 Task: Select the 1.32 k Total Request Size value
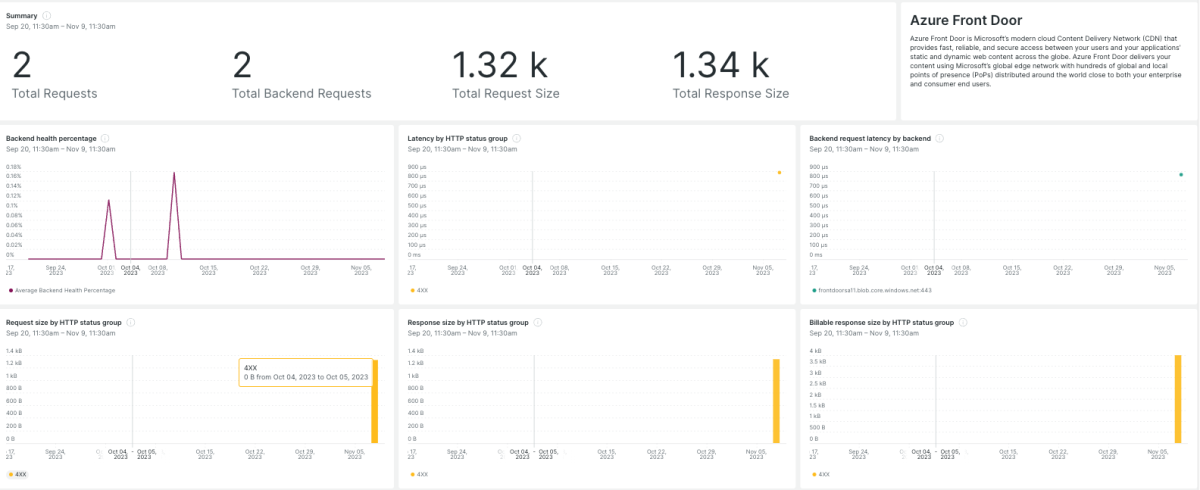[x=500, y=65]
